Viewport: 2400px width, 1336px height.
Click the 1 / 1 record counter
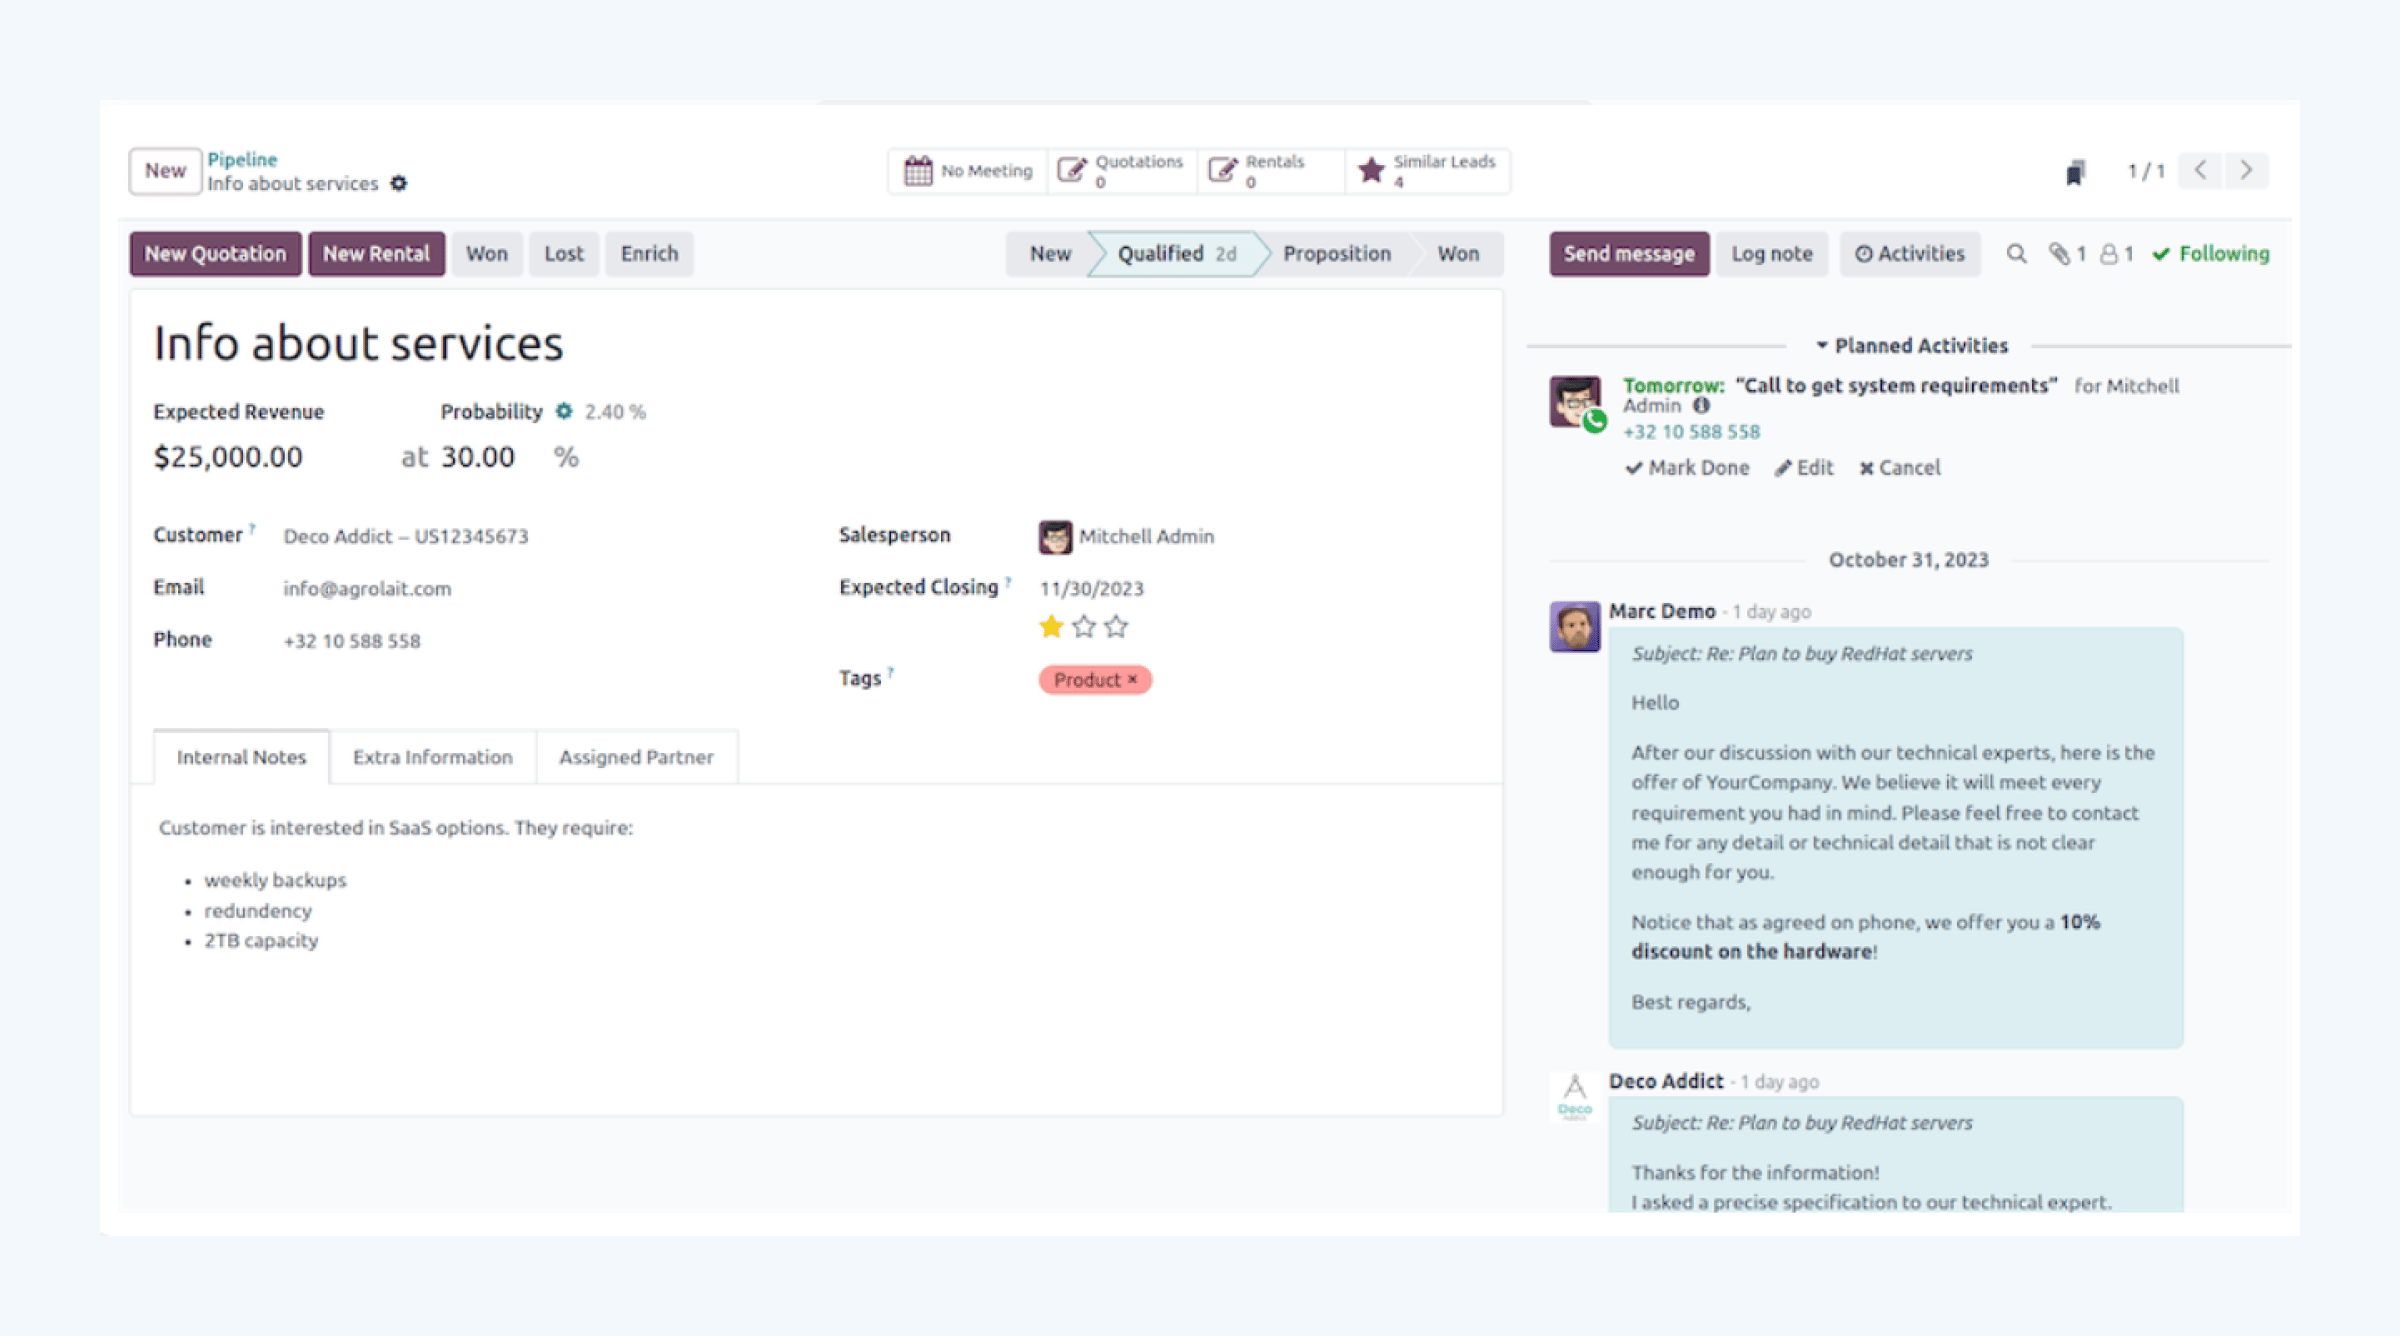point(2146,171)
